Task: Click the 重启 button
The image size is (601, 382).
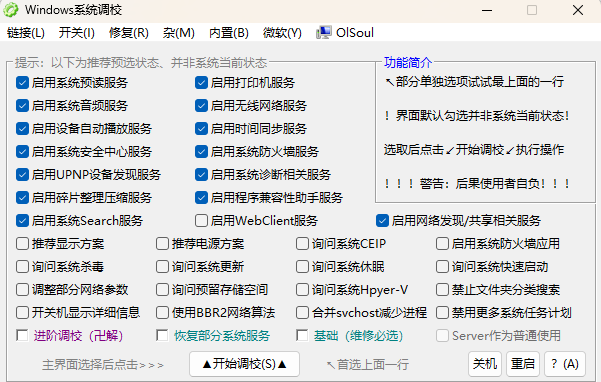Action: (x=523, y=364)
